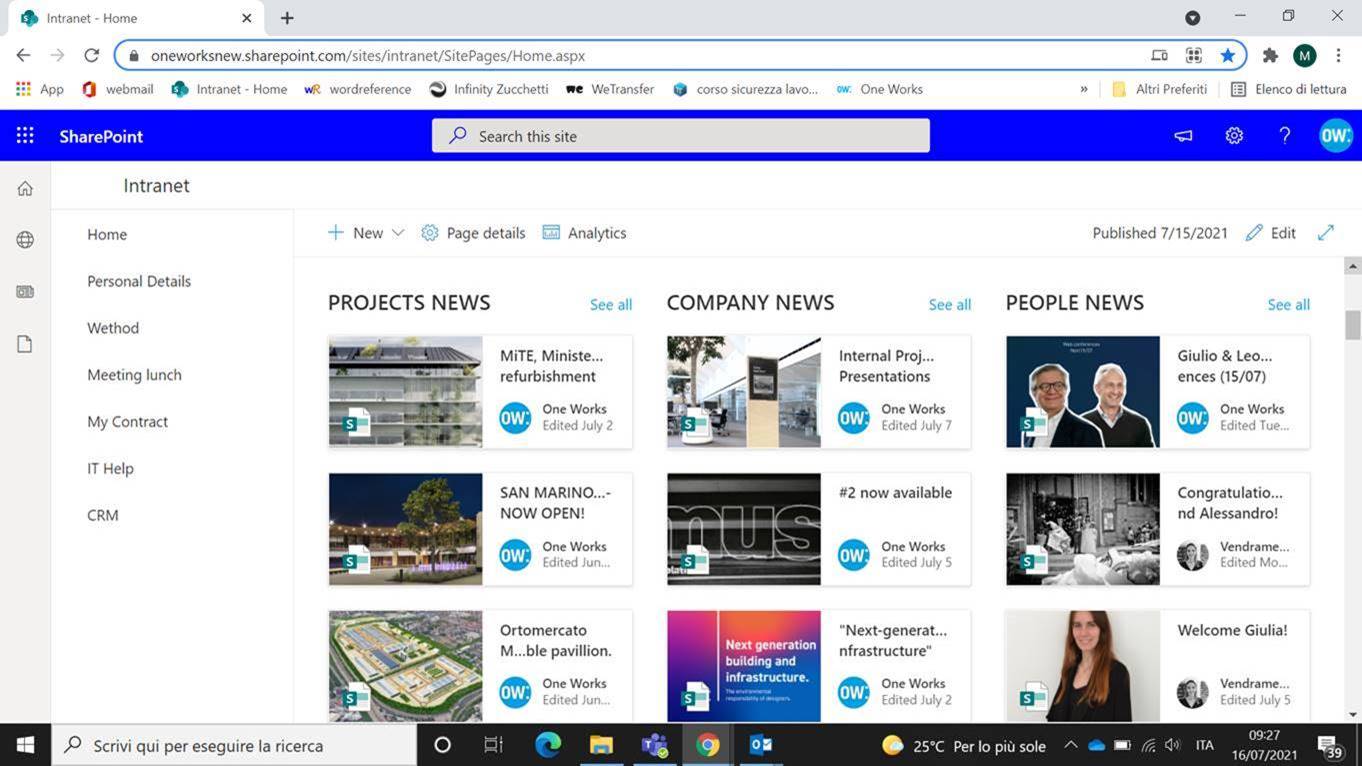This screenshot has width=1362, height=766.
Task: Select the home icon in the left rail
Action: 23,187
